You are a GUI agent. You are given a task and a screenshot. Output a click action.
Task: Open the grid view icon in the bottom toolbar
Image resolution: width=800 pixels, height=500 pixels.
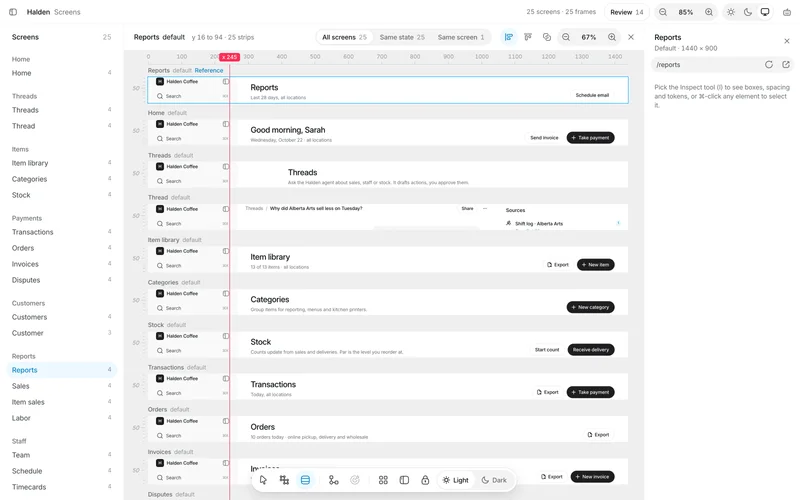[x=383, y=480]
